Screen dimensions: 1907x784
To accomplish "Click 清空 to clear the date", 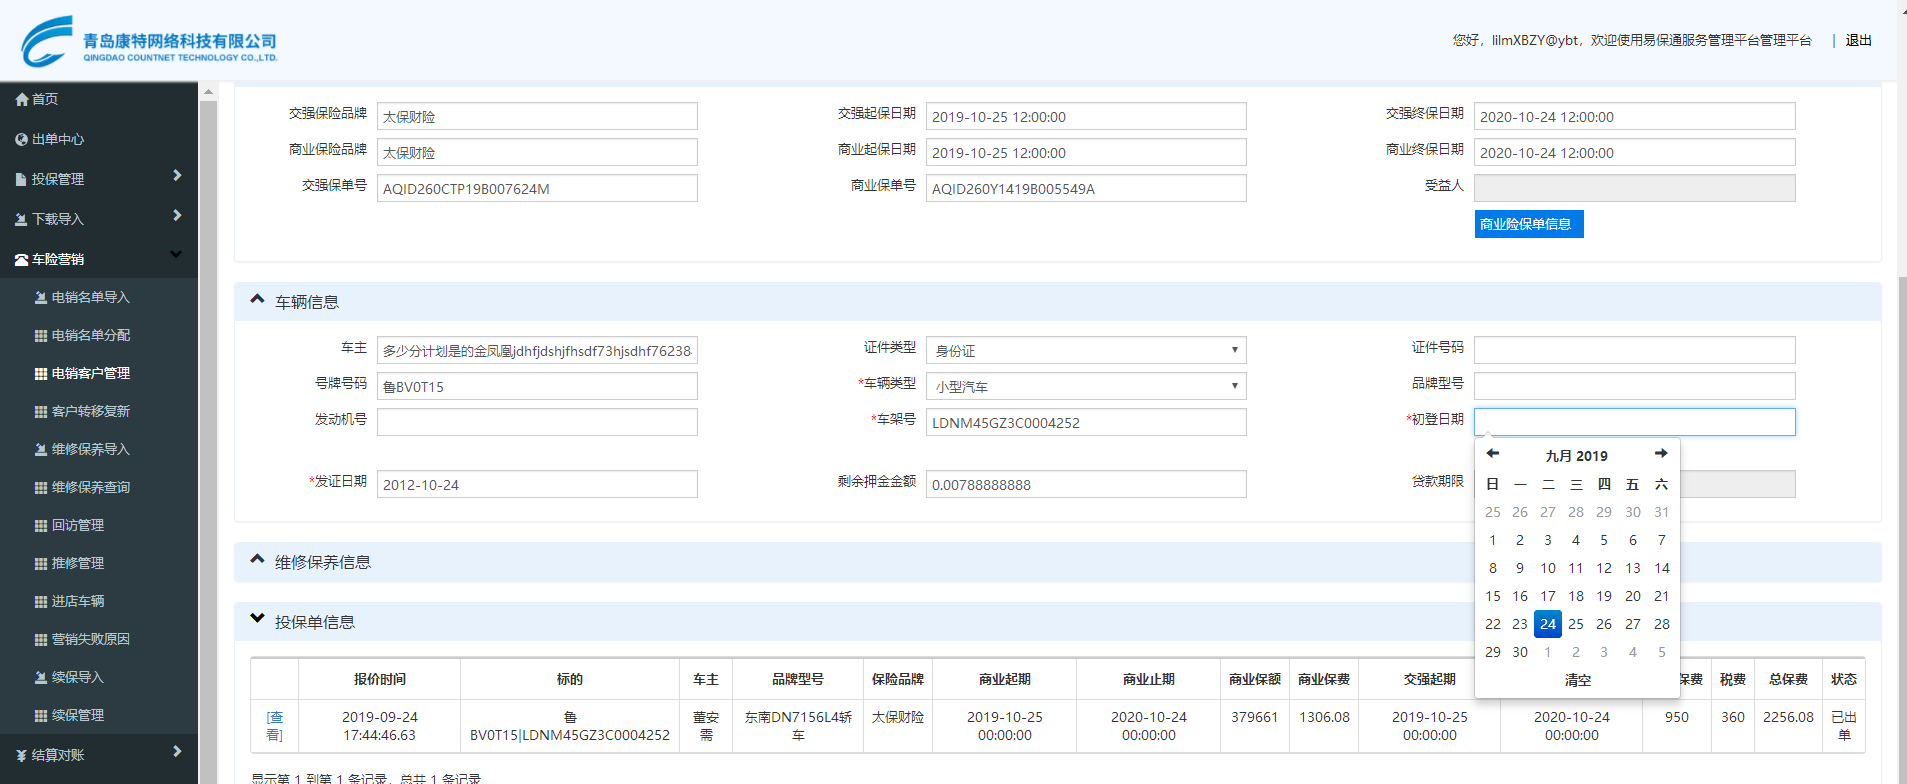I will [x=1577, y=680].
